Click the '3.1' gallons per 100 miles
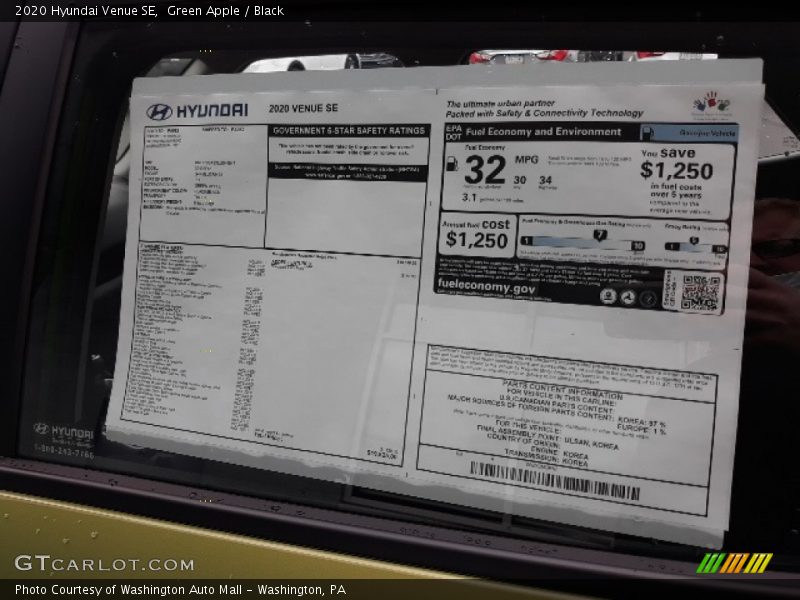The image size is (800, 600). [469, 197]
